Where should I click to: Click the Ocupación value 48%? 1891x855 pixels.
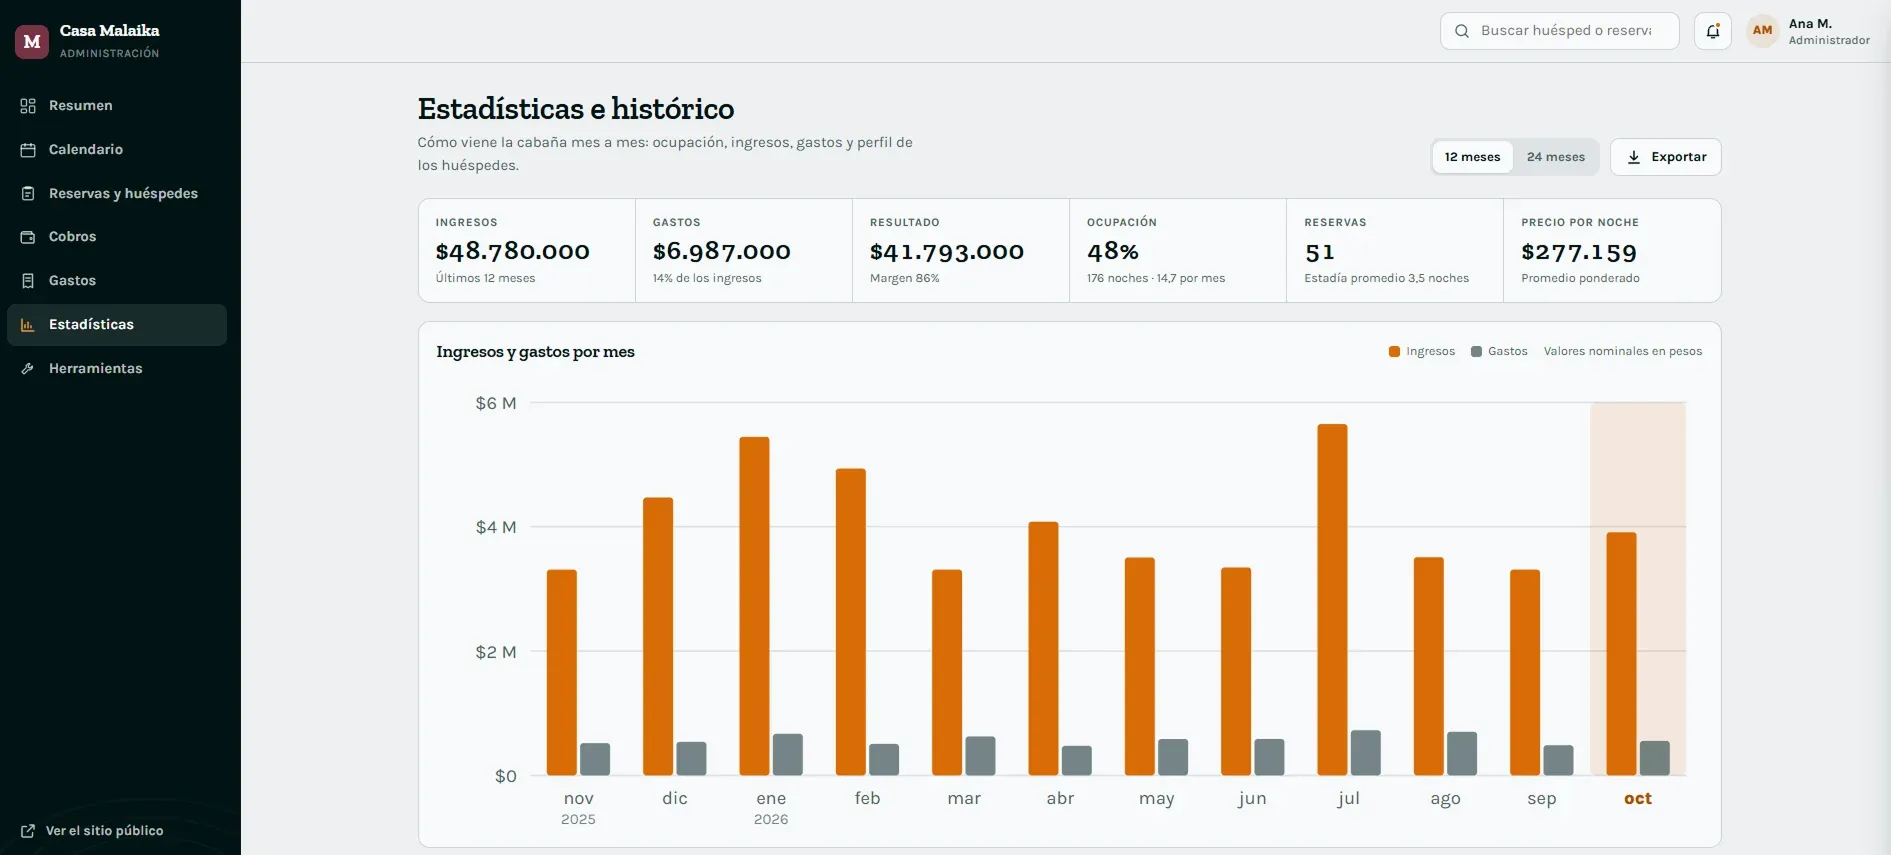coord(1112,251)
